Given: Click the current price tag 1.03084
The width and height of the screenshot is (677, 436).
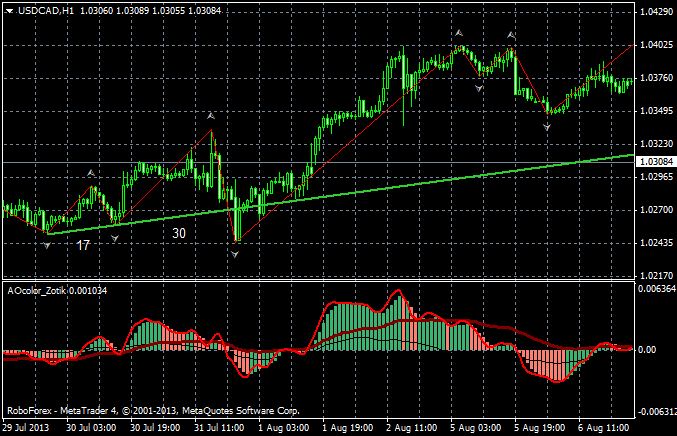Looking at the screenshot, I should (656, 162).
